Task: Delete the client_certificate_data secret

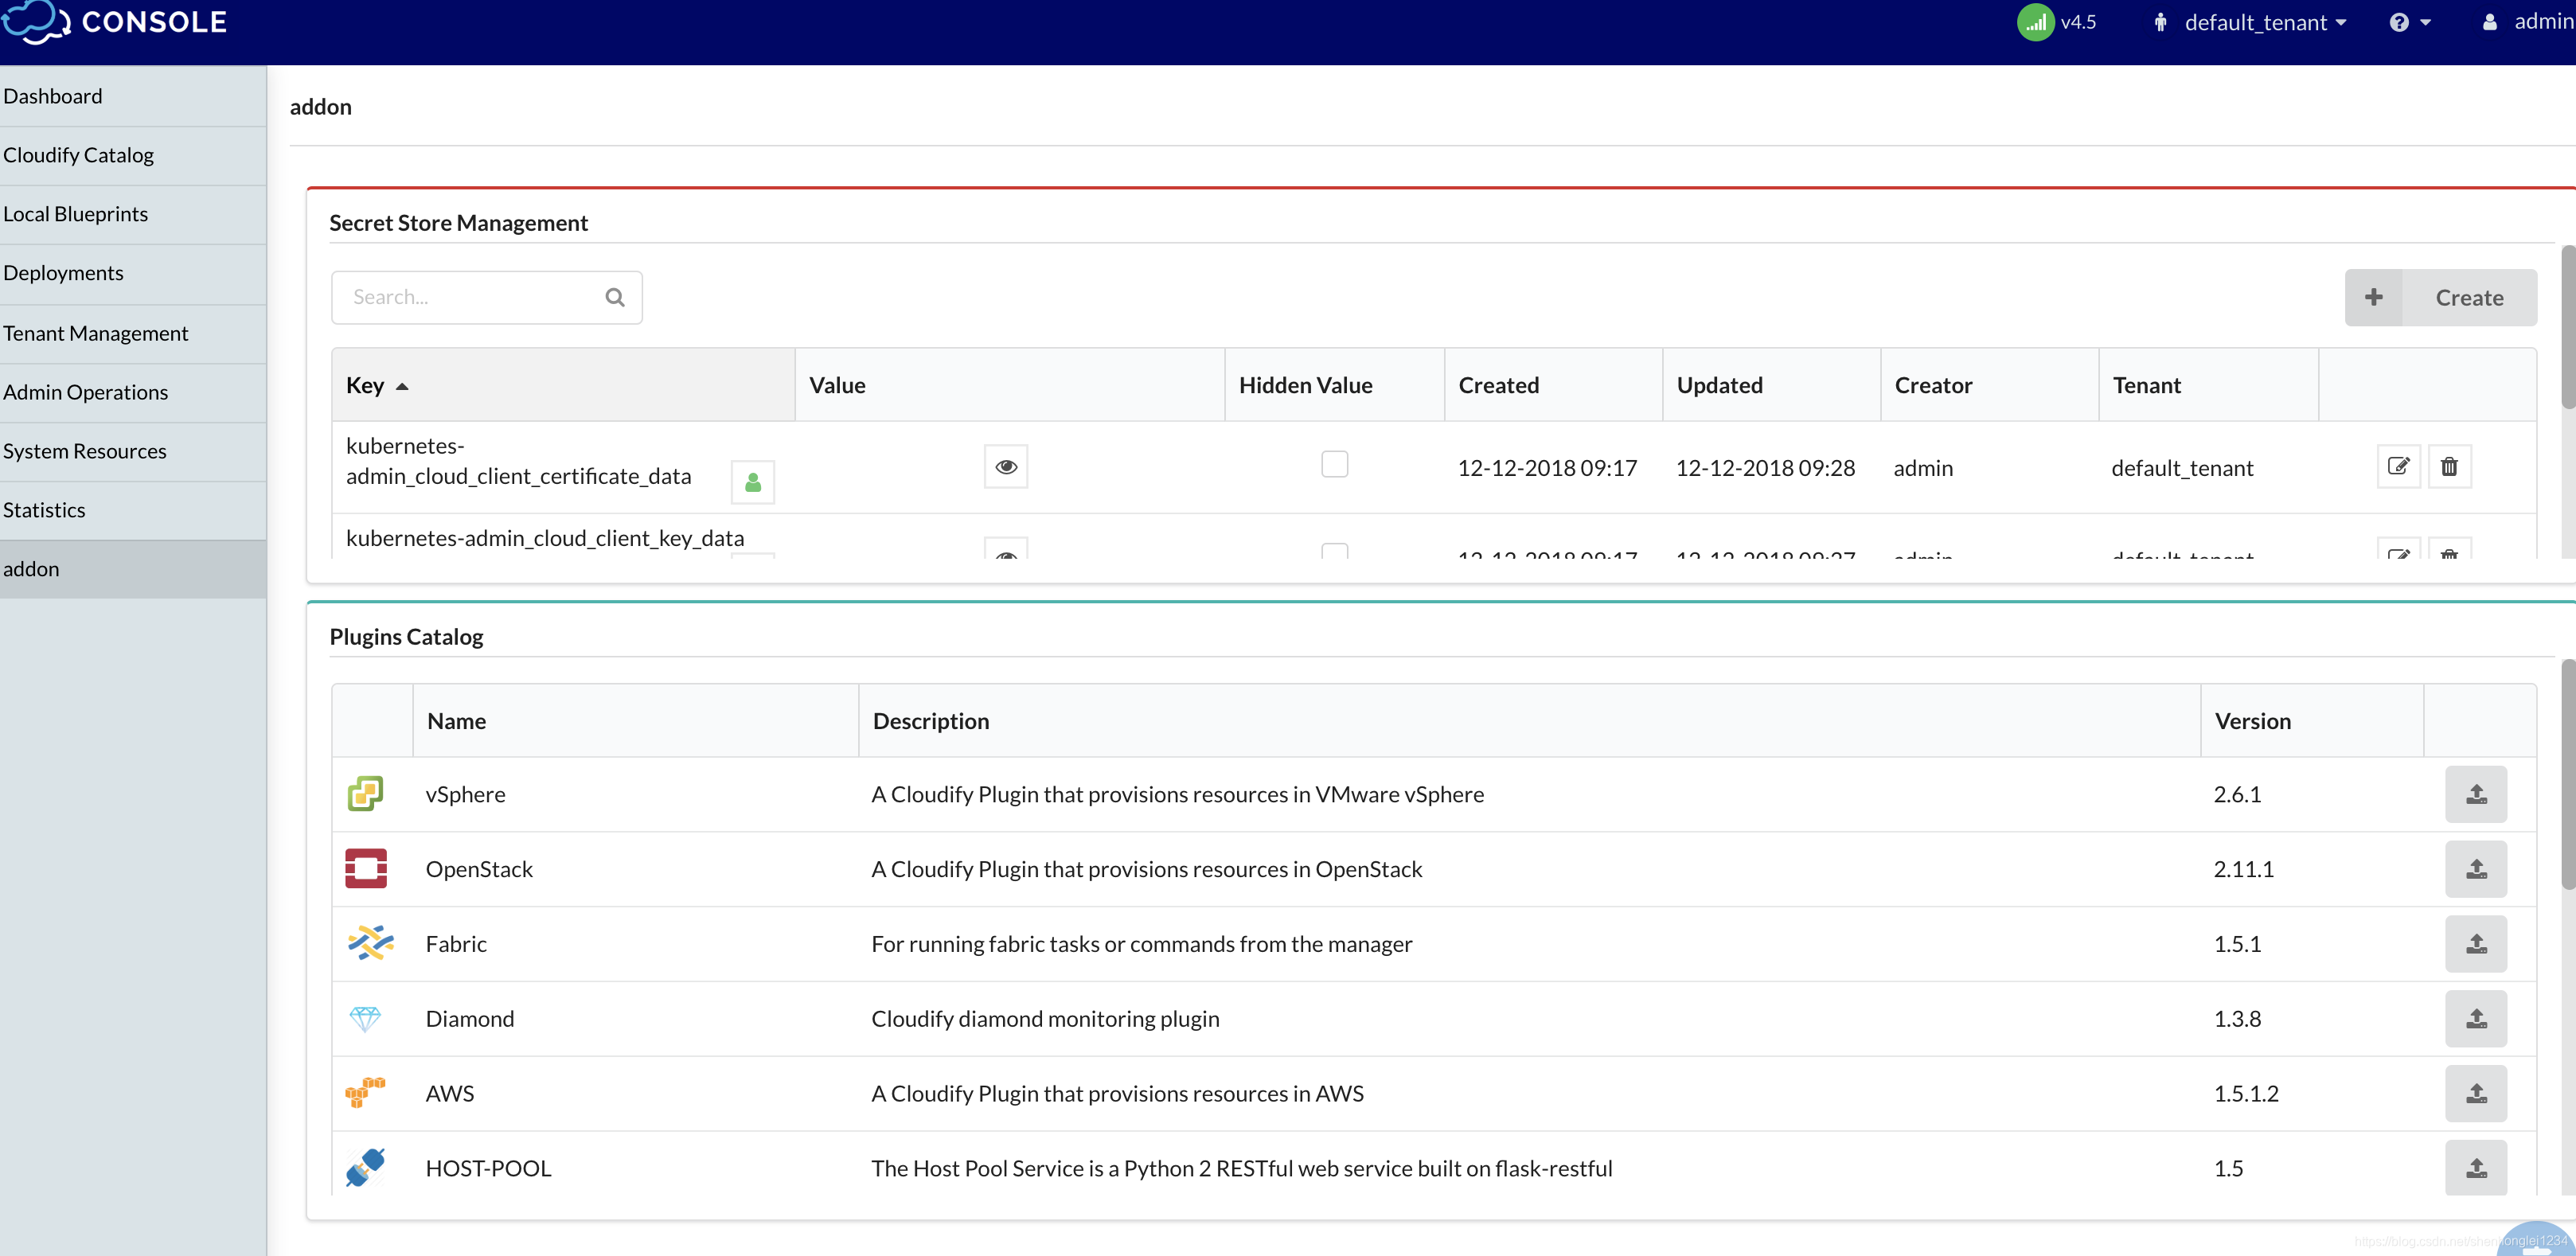Action: [2449, 466]
